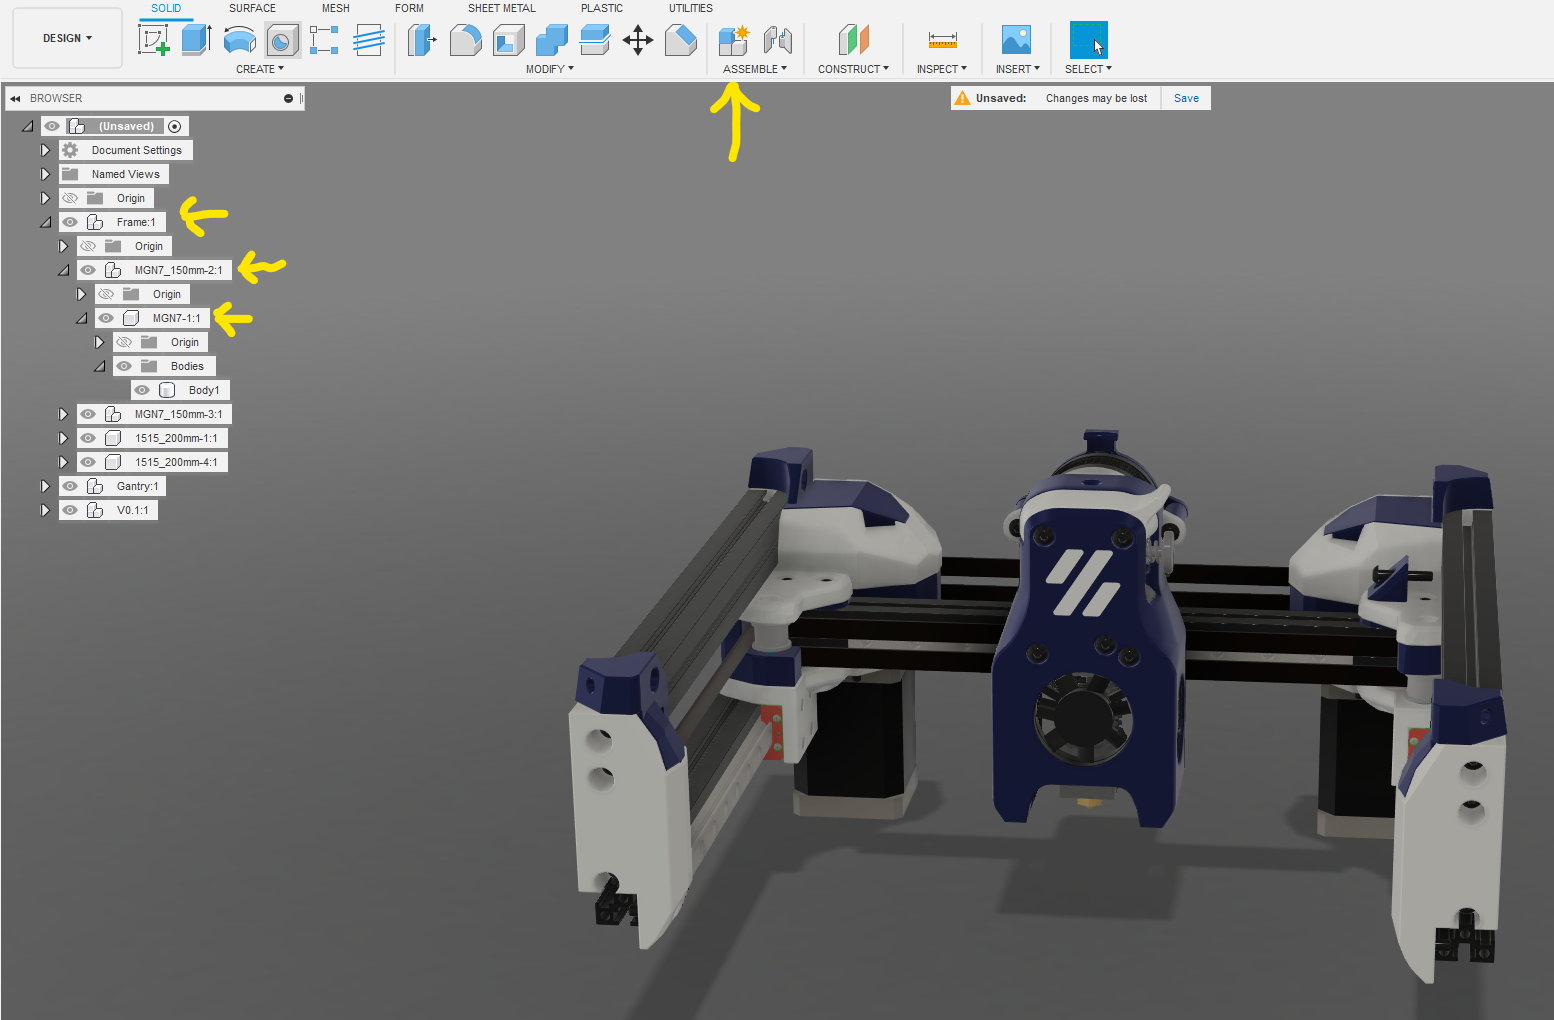Click the New Component icon
The image size is (1554, 1020).
point(734,40)
